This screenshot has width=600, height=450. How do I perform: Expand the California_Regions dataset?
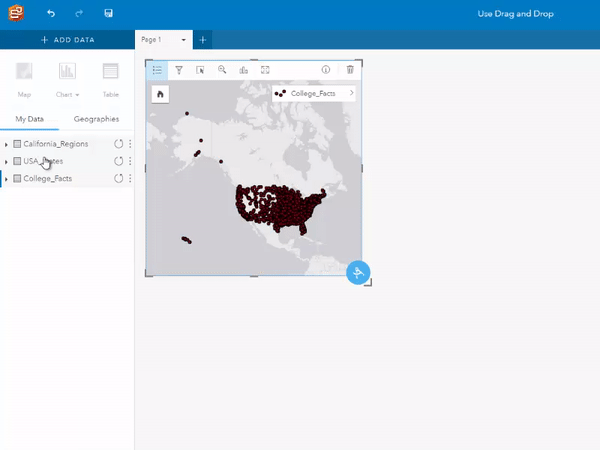click(x=6, y=144)
